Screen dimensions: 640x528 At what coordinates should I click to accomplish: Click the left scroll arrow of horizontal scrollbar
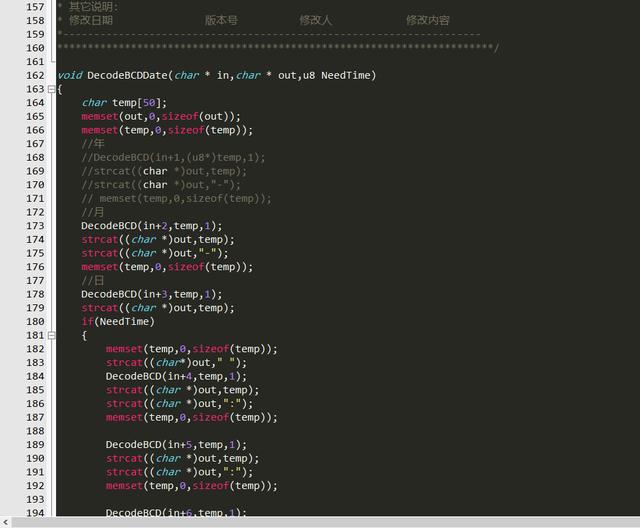coord(5,522)
